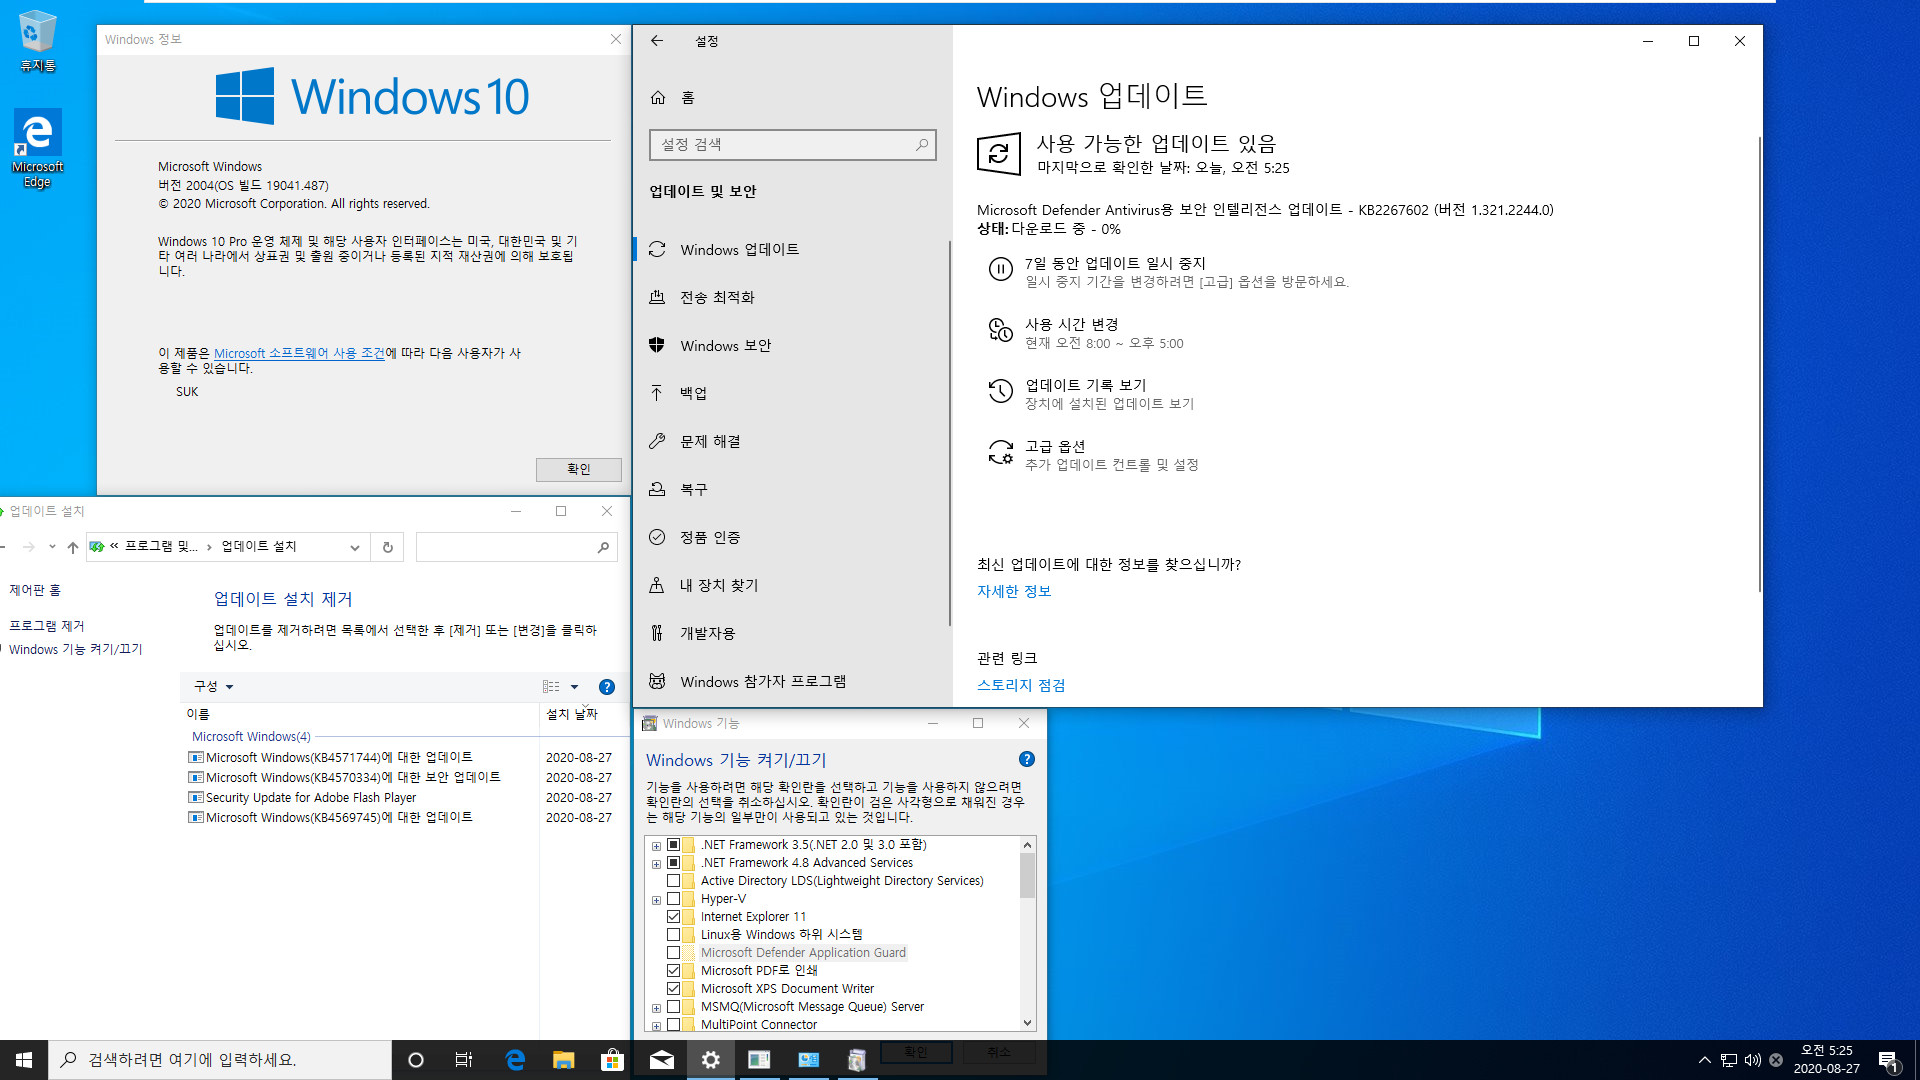Expand MSMQ Server tree node
This screenshot has height=1080, width=1920.
(656, 1008)
